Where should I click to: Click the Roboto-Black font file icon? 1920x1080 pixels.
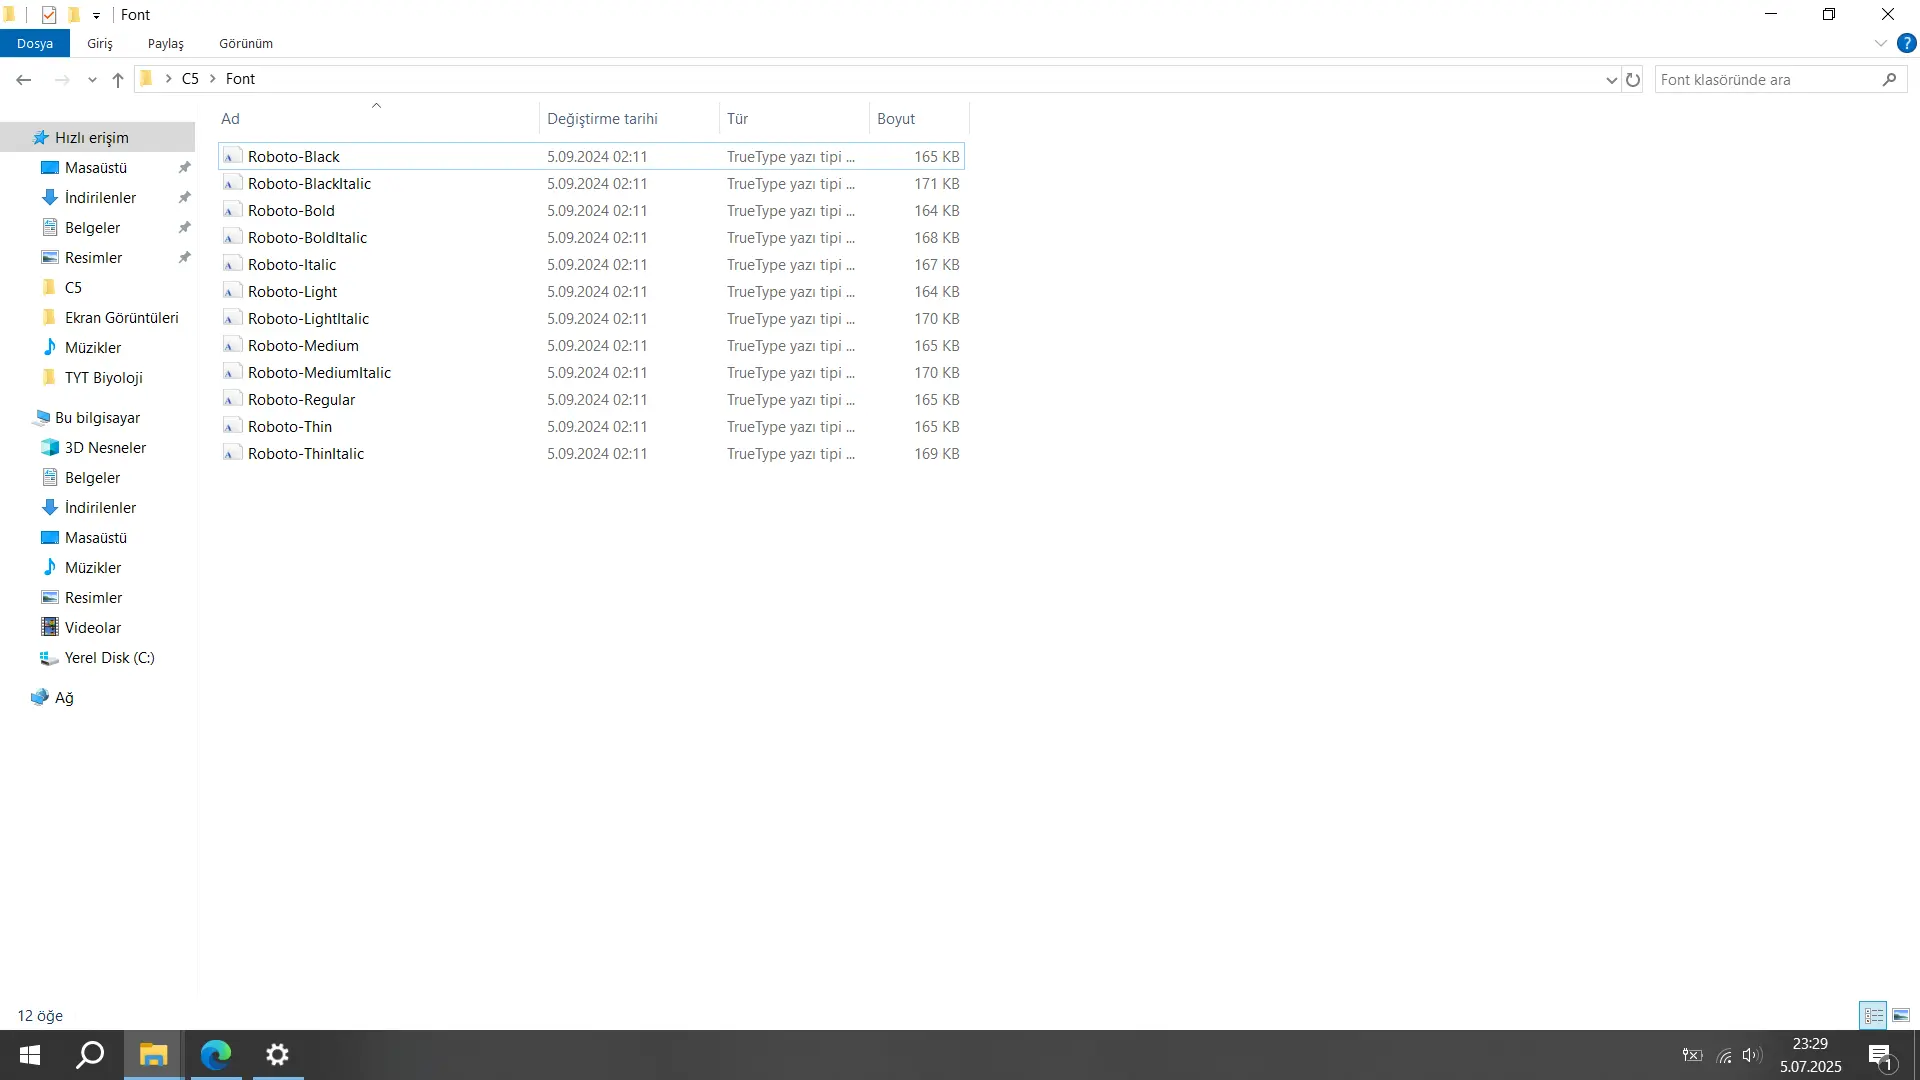tap(232, 157)
